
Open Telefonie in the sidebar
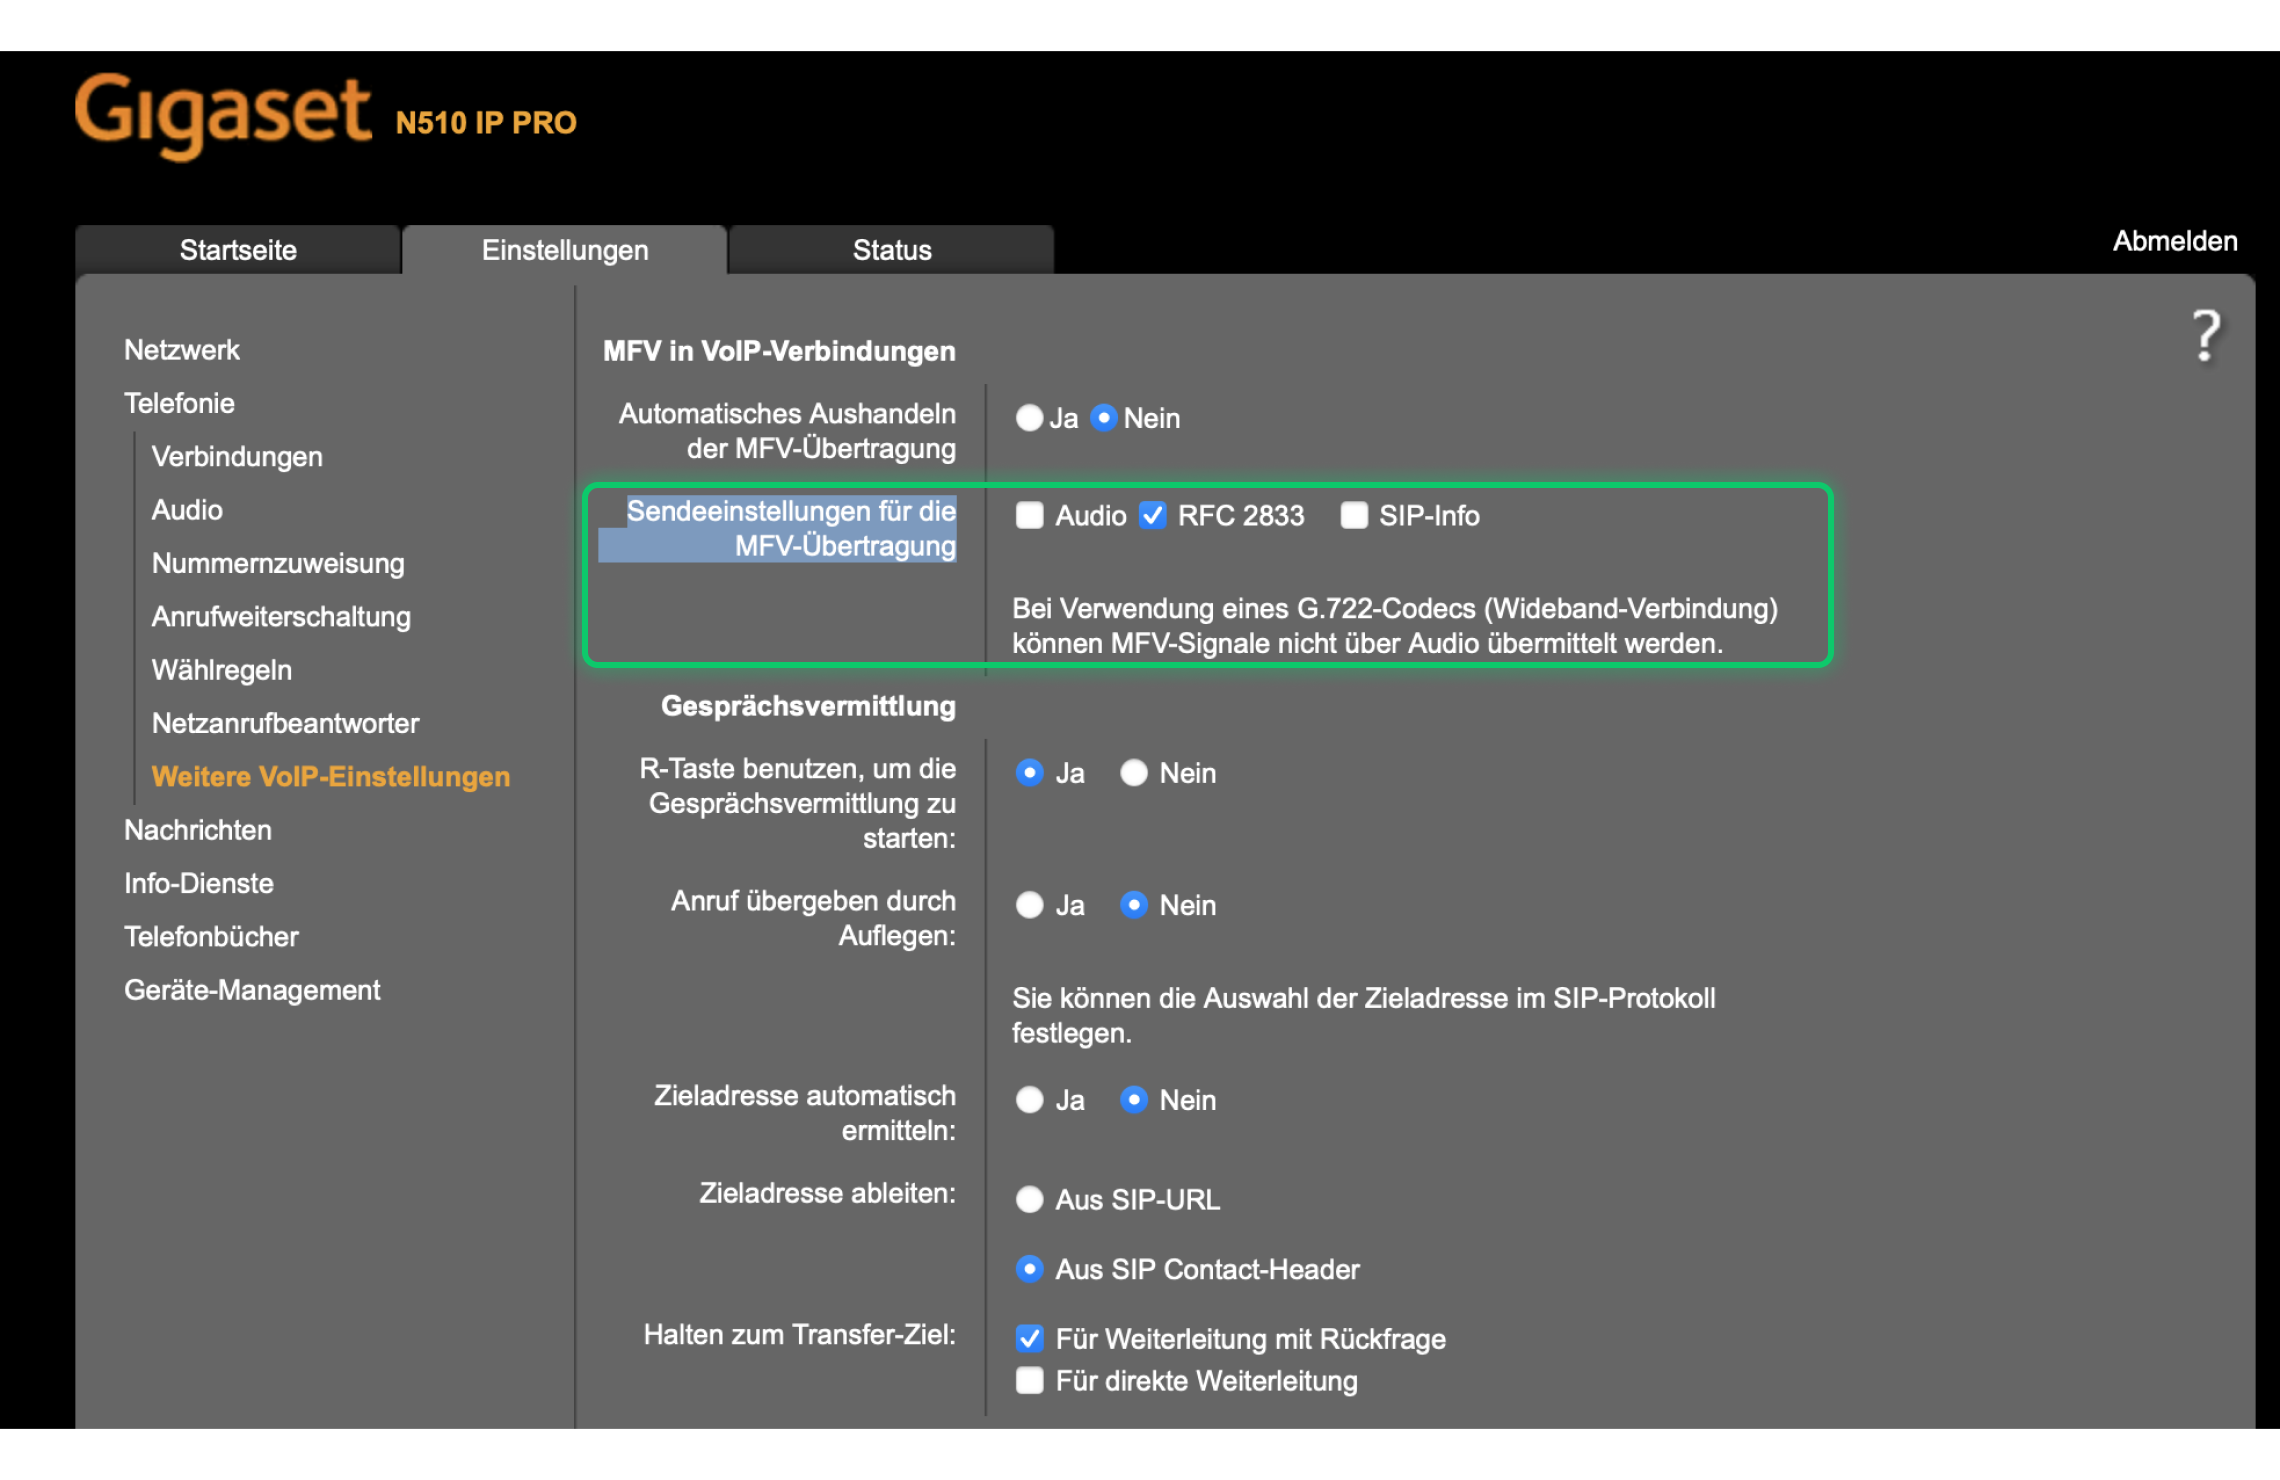coord(180,403)
